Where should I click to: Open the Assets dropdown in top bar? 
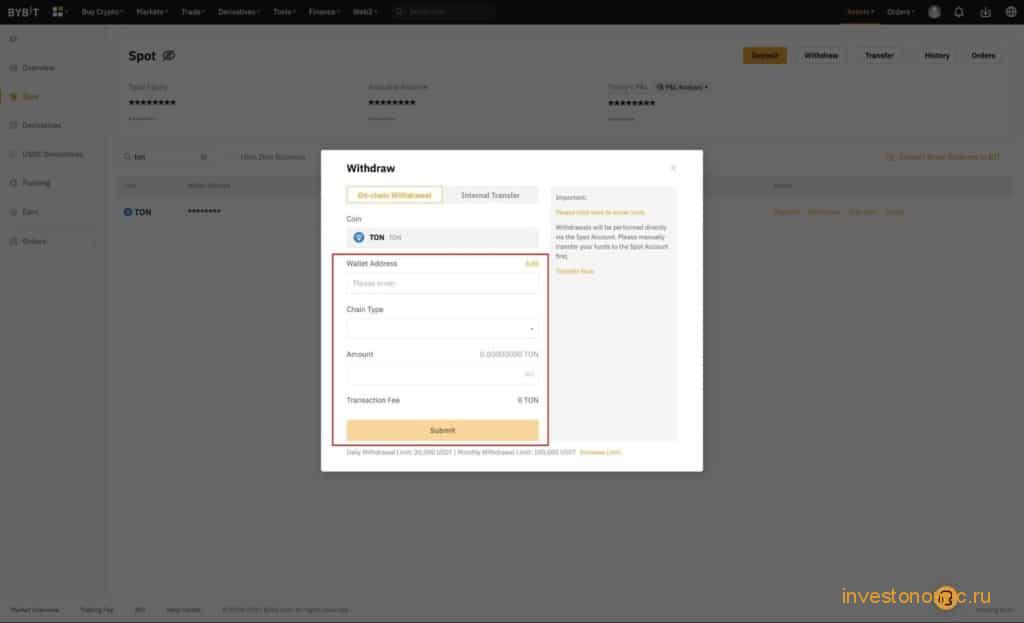coord(860,12)
